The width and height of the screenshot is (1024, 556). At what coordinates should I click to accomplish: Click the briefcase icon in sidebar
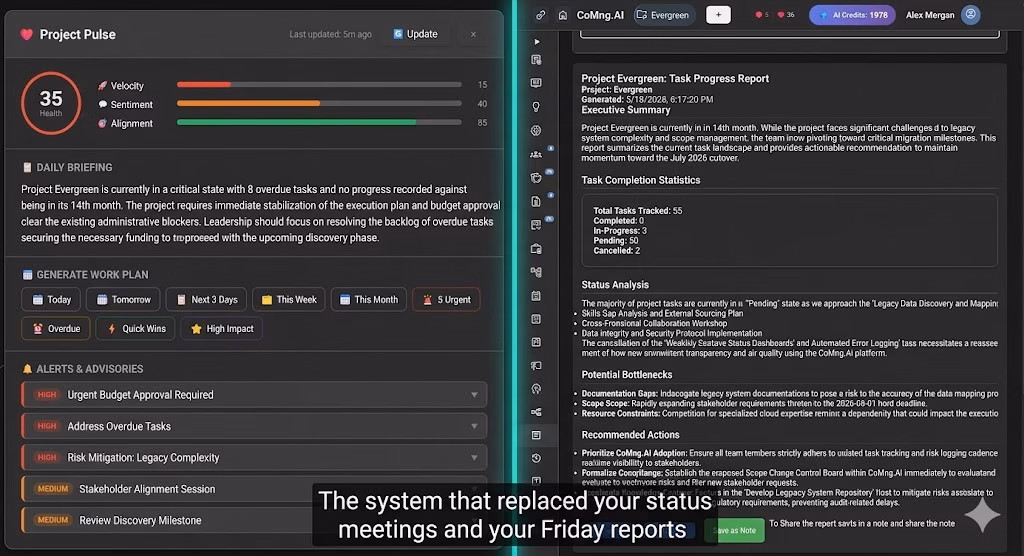(x=536, y=249)
